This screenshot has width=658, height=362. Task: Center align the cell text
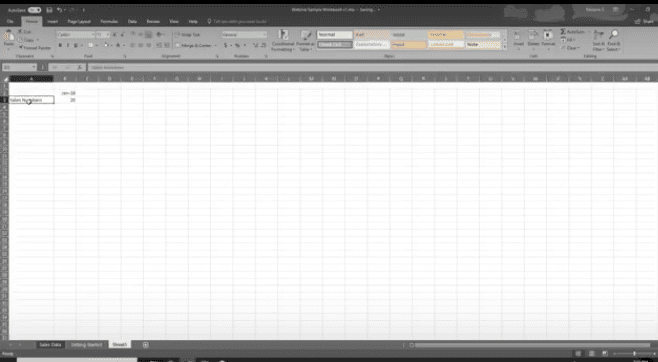pyautogui.click(x=141, y=45)
